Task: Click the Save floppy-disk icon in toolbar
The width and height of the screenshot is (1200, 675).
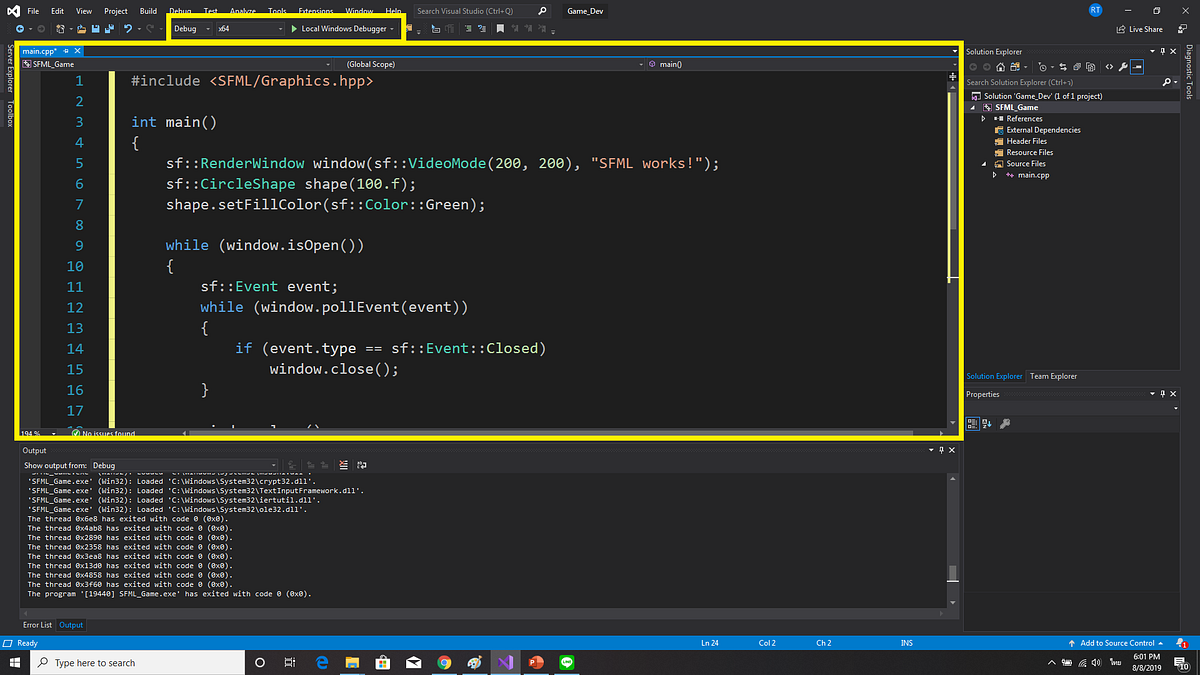Action: pyautogui.click(x=94, y=29)
